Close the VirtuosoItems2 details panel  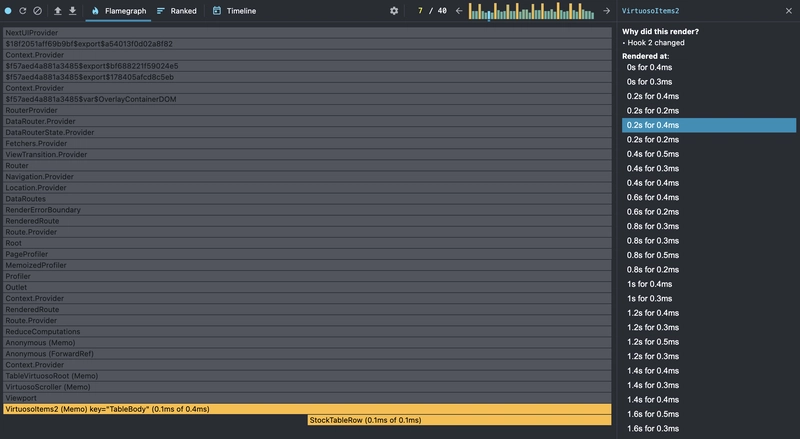click(x=789, y=11)
